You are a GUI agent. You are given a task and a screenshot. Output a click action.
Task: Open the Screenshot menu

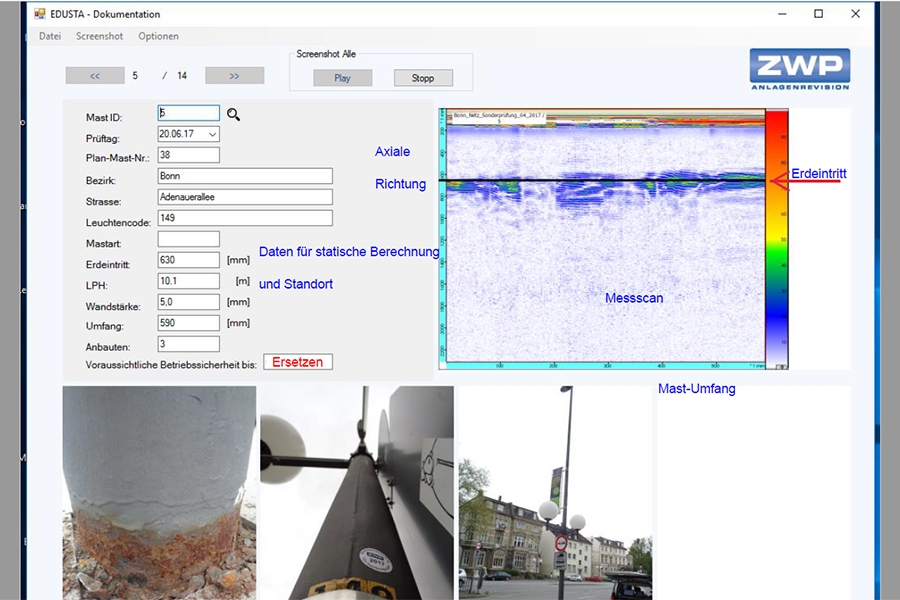pos(100,36)
